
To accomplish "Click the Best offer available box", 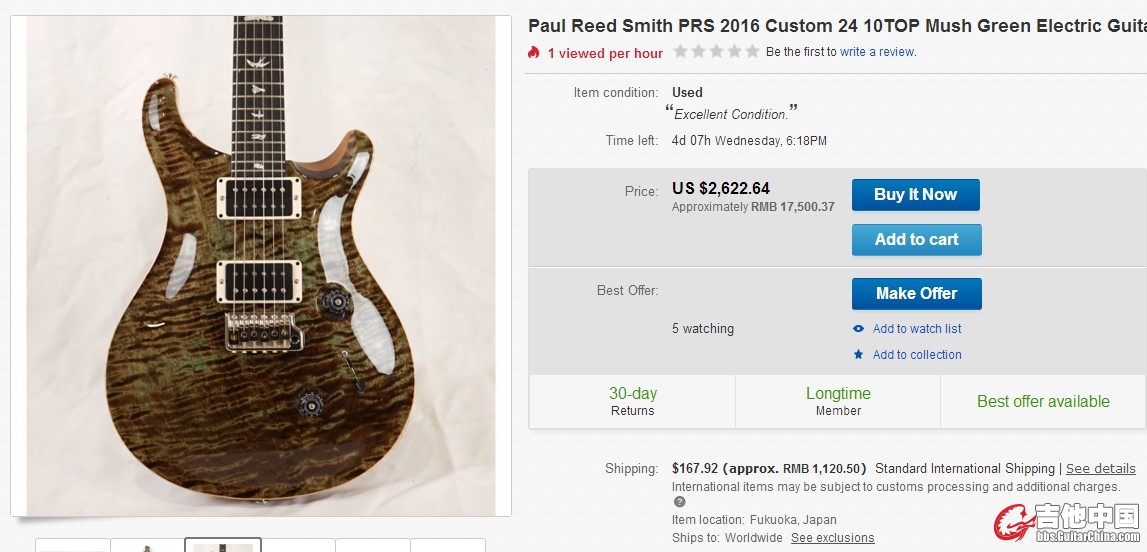I will click(x=1043, y=401).
